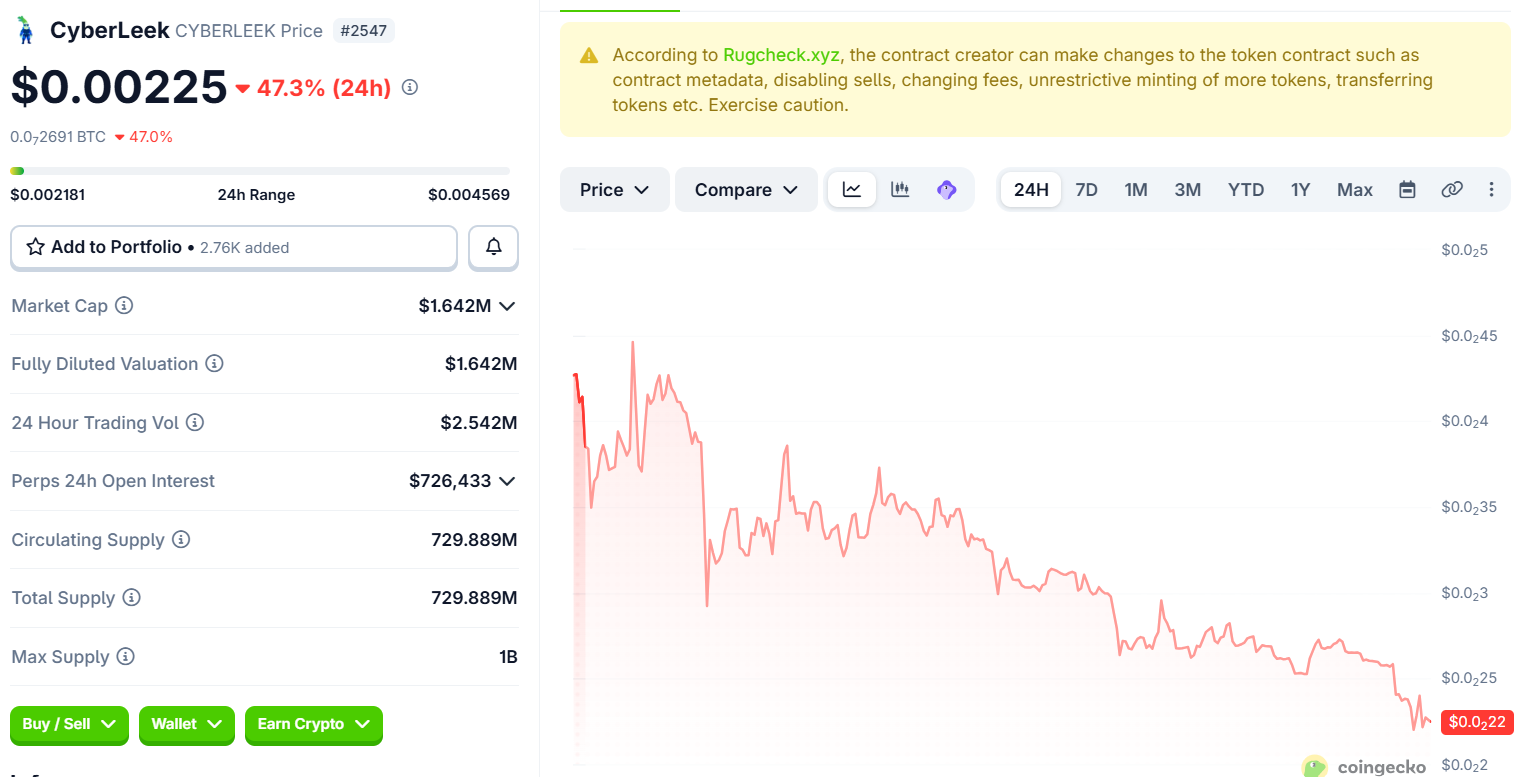This screenshot has width=1527, height=777.
Task: Select the 7D time range tab
Action: 1086,190
